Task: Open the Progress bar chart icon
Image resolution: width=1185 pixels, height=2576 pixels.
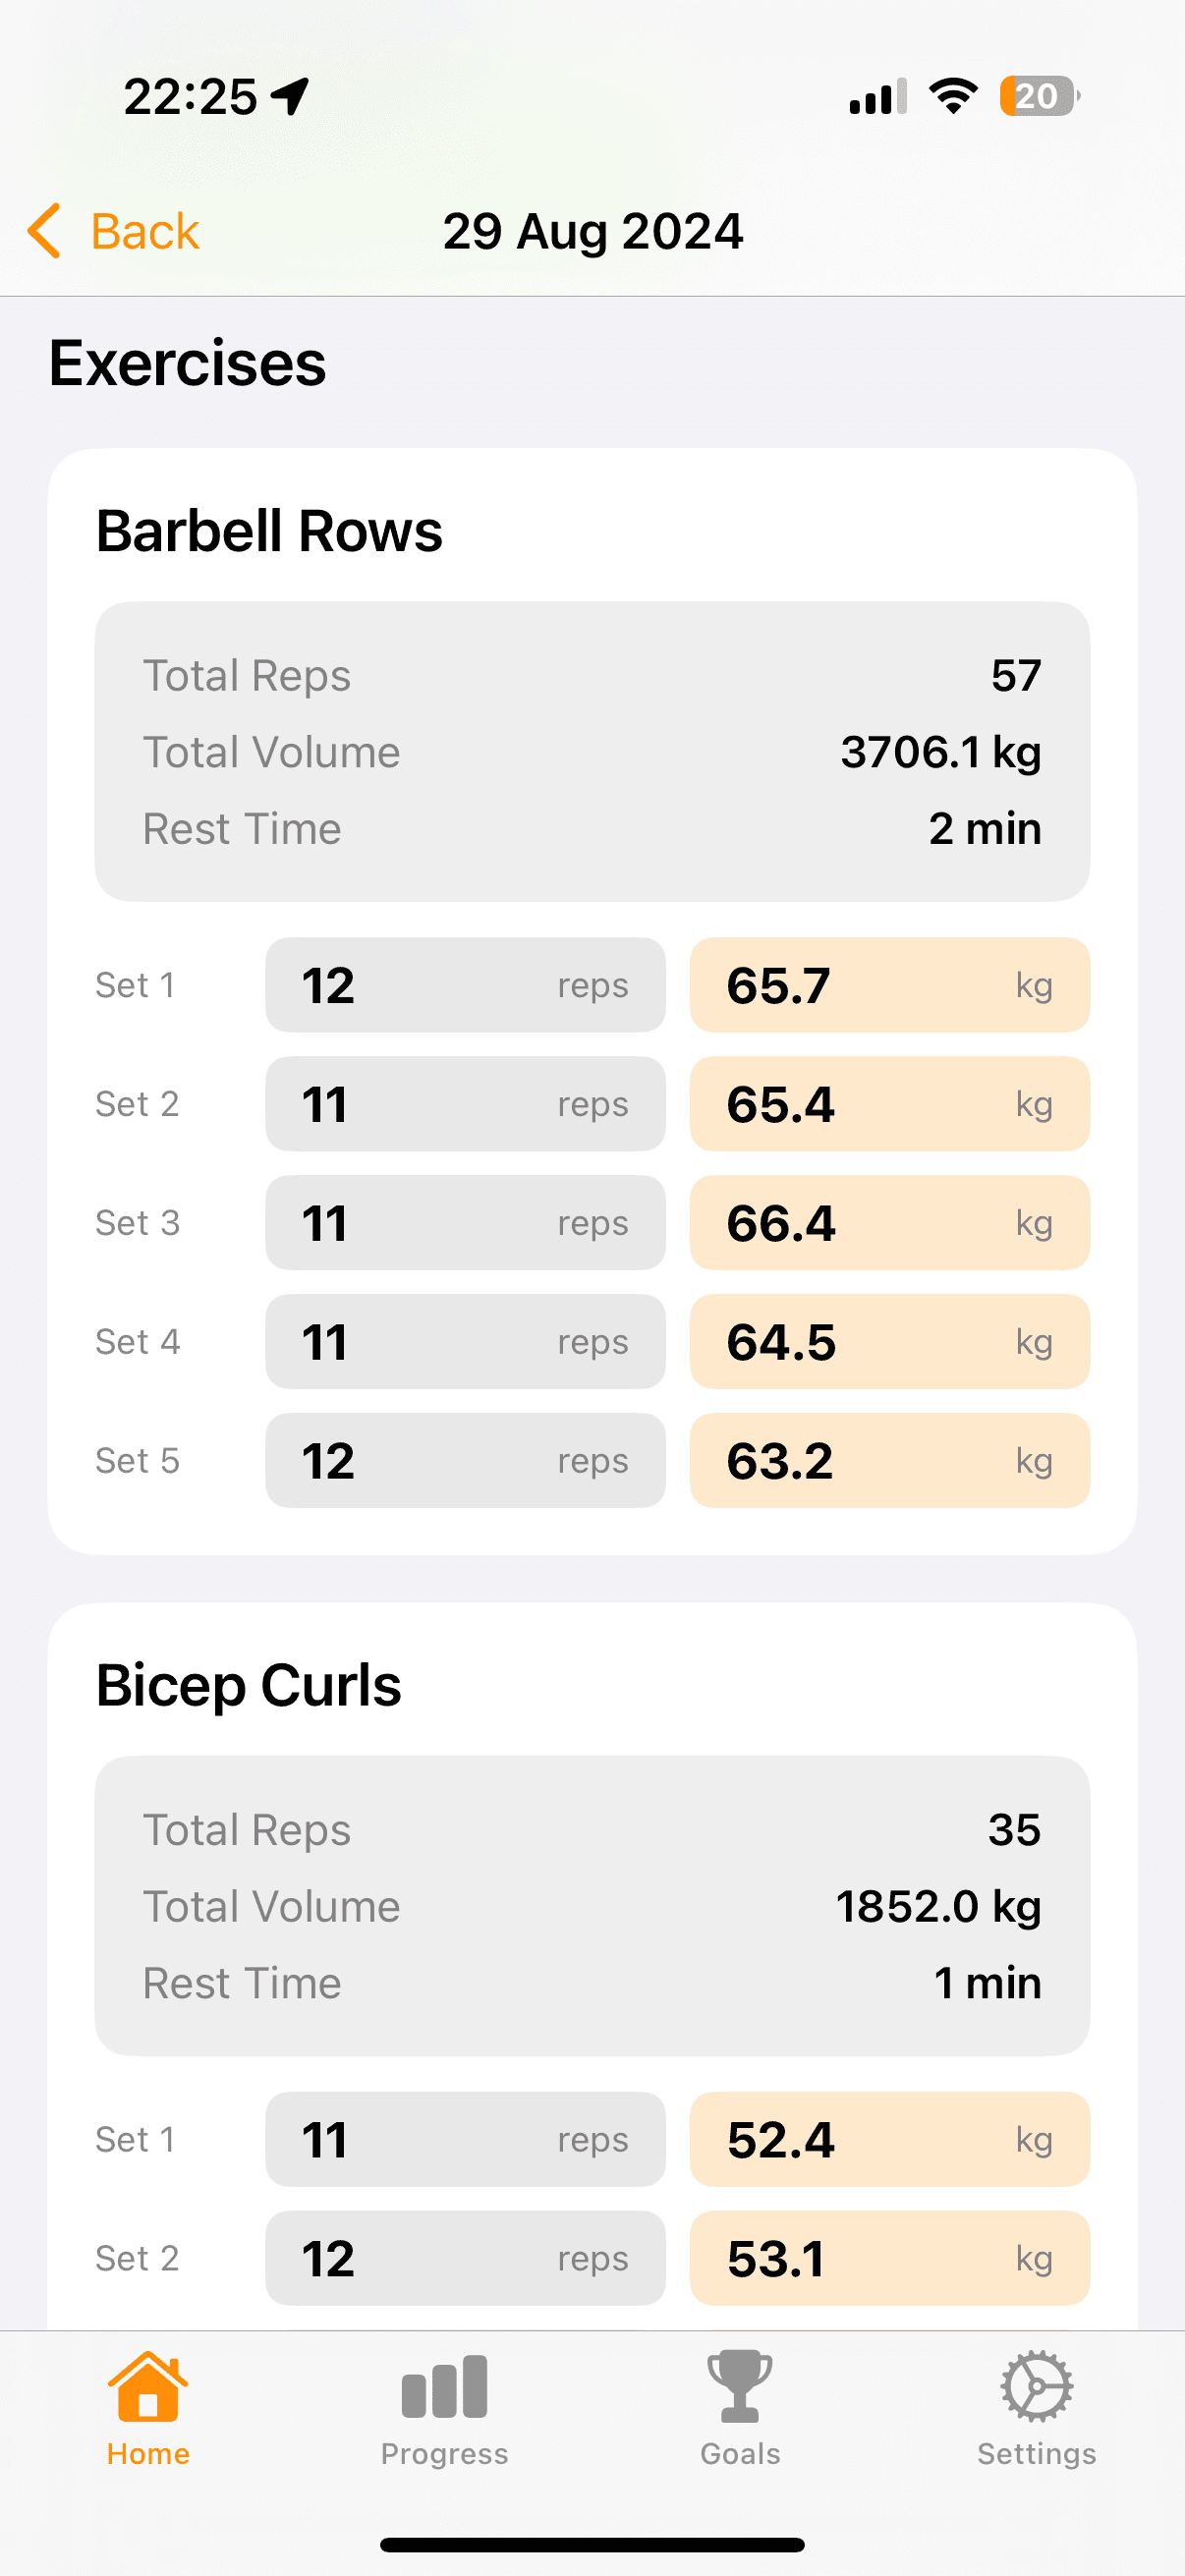Action: click(444, 2386)
